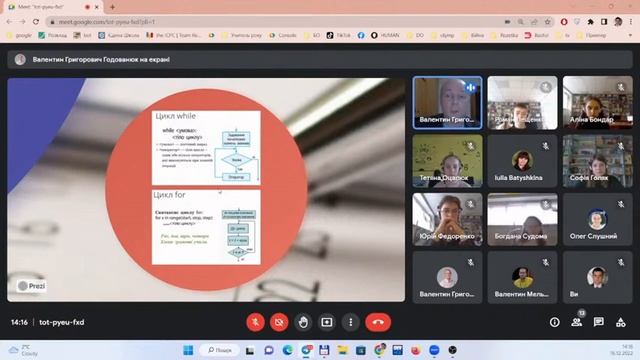This screenshot has height=360, width=640.
Task: Select Валентин Мель... participant tile
Action: pyautogui.click(x=522, y=278)
